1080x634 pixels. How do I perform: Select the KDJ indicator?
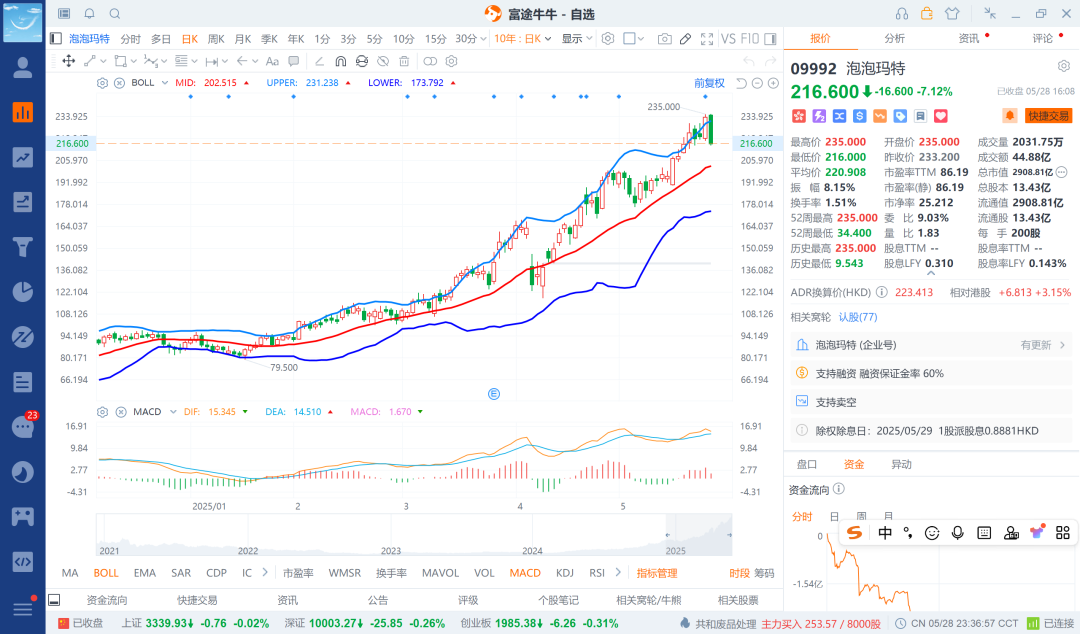565,573
